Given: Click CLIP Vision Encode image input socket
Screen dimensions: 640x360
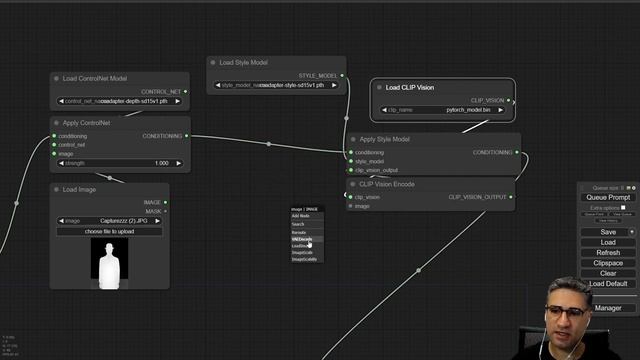Looking at the screenshot, I should pyautogui.click(x=351, y=206).
